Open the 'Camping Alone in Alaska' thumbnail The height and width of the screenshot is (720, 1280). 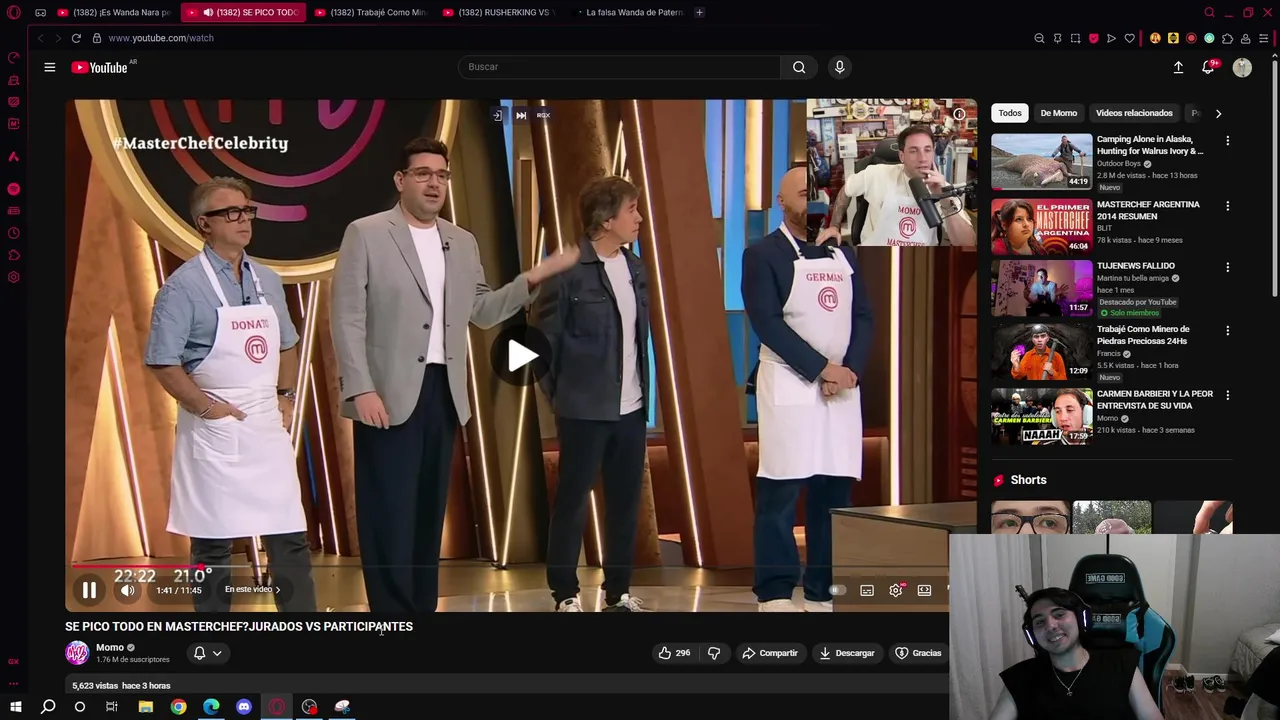(x=1042, y=161)
